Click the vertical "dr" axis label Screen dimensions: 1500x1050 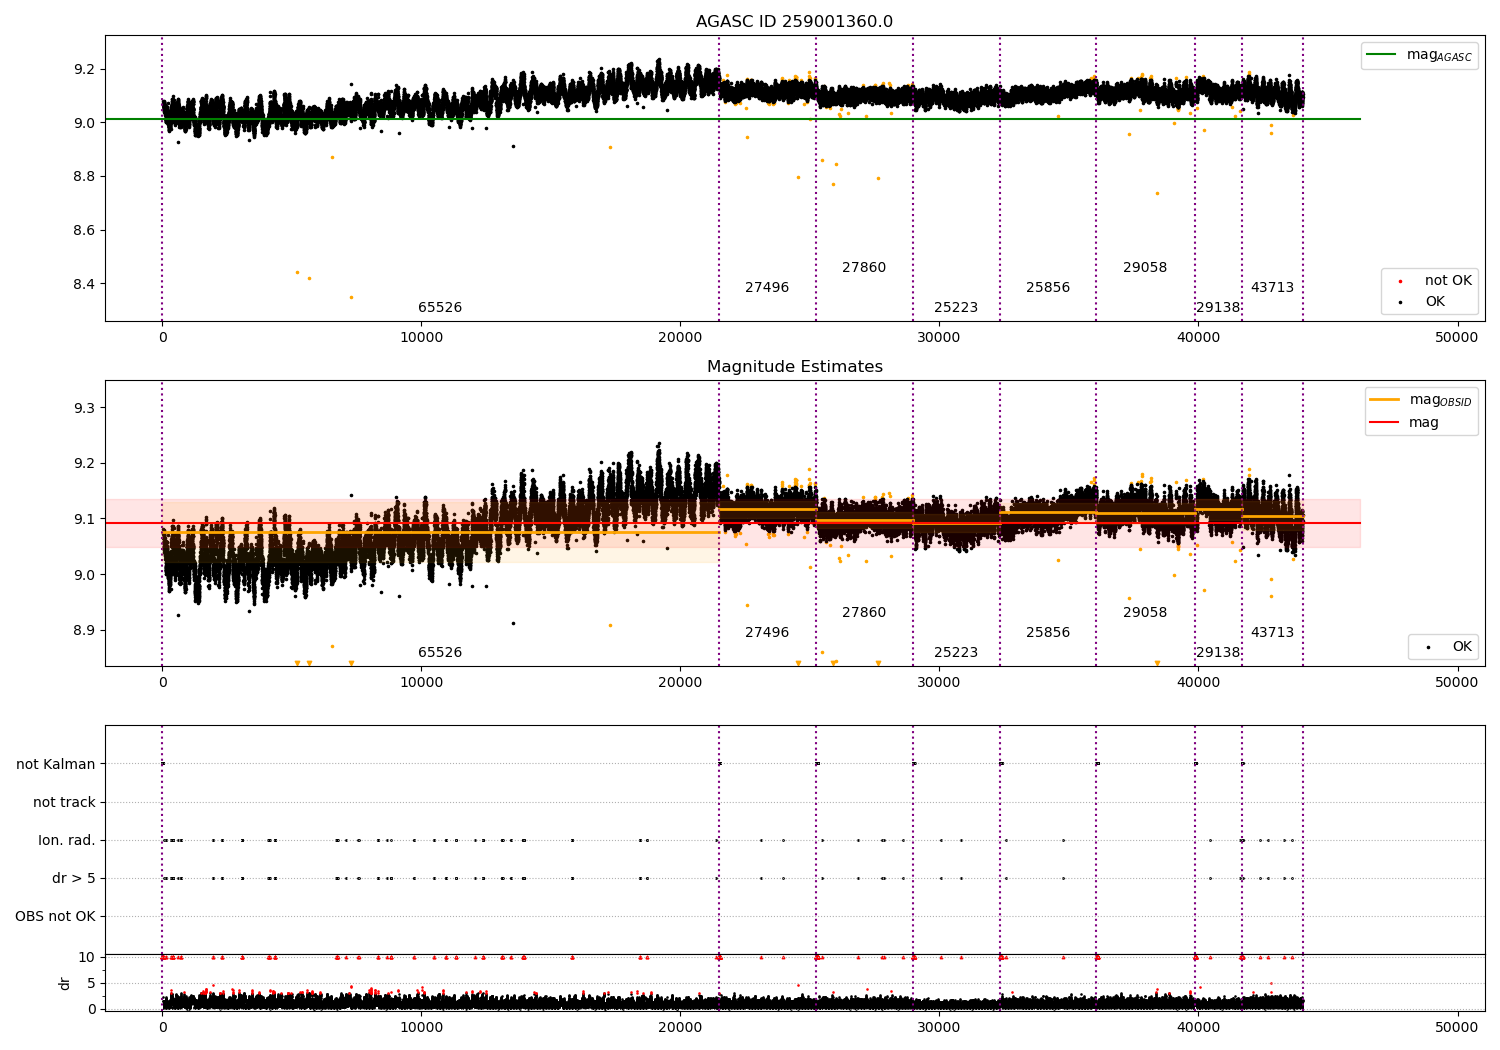point(65,983)
